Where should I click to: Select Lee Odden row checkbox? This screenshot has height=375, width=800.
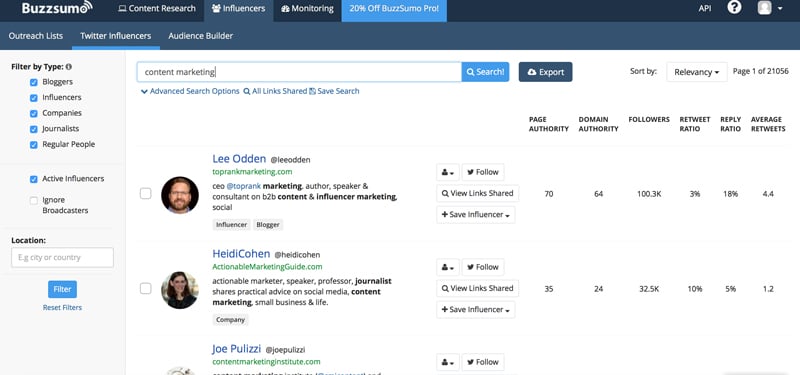[x=145, y=193]
